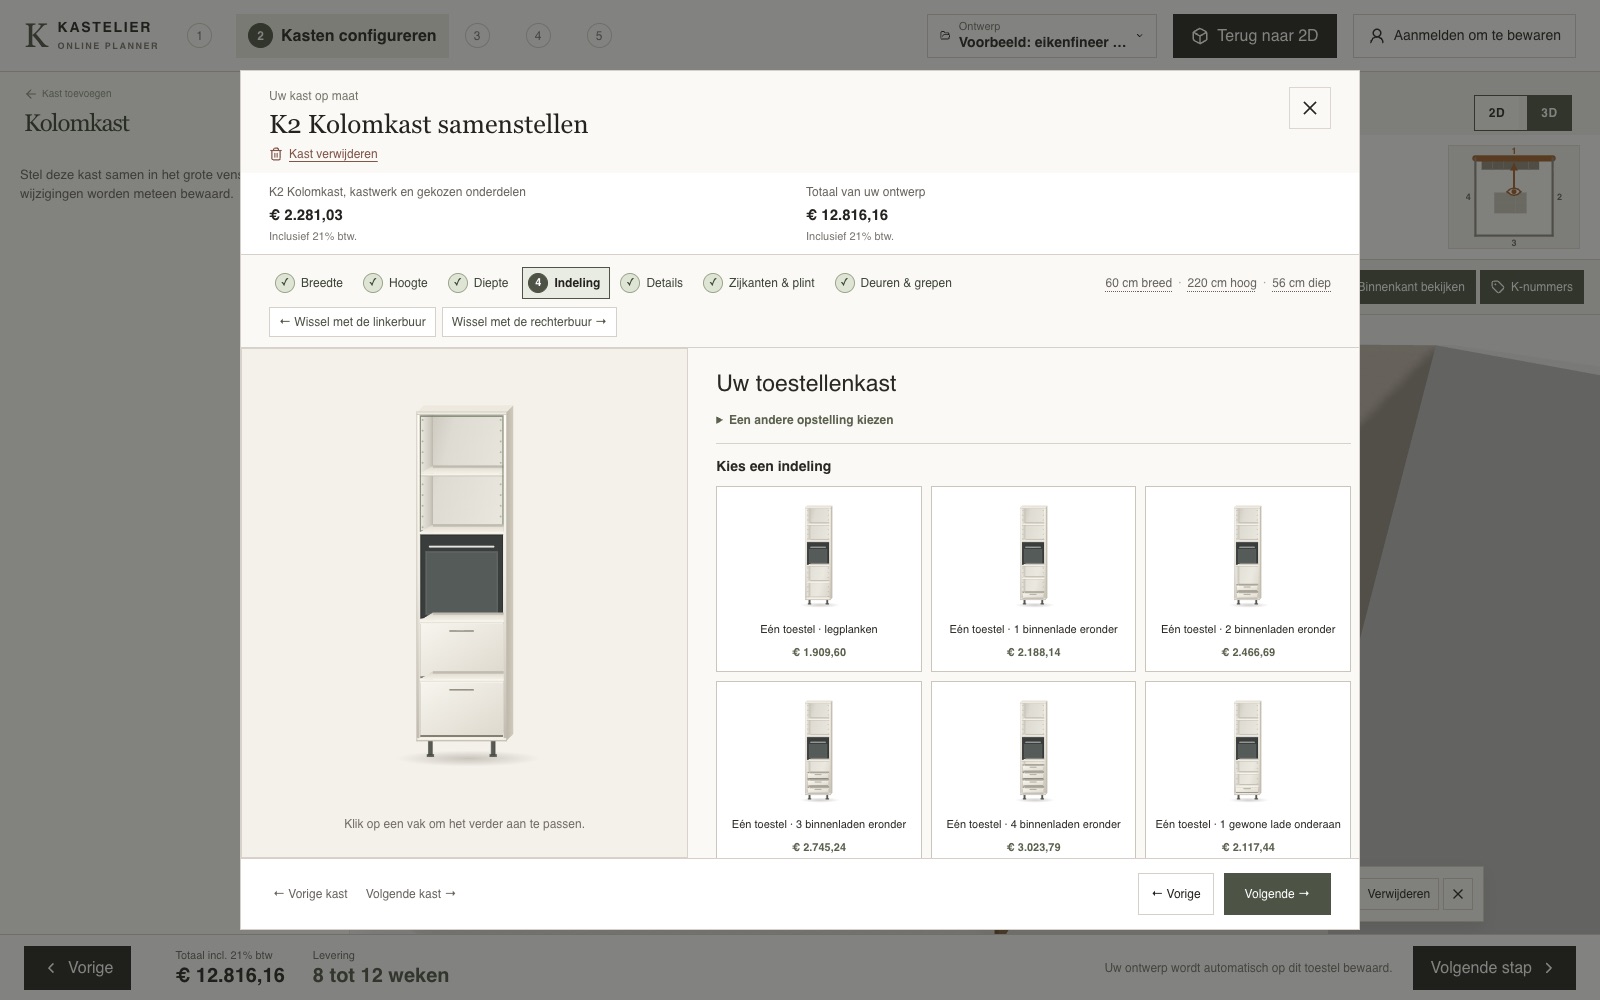Viewport: 1600px width, 1000px height.
Task: Switch view to 3D toggle
Action: [1549, 113]
